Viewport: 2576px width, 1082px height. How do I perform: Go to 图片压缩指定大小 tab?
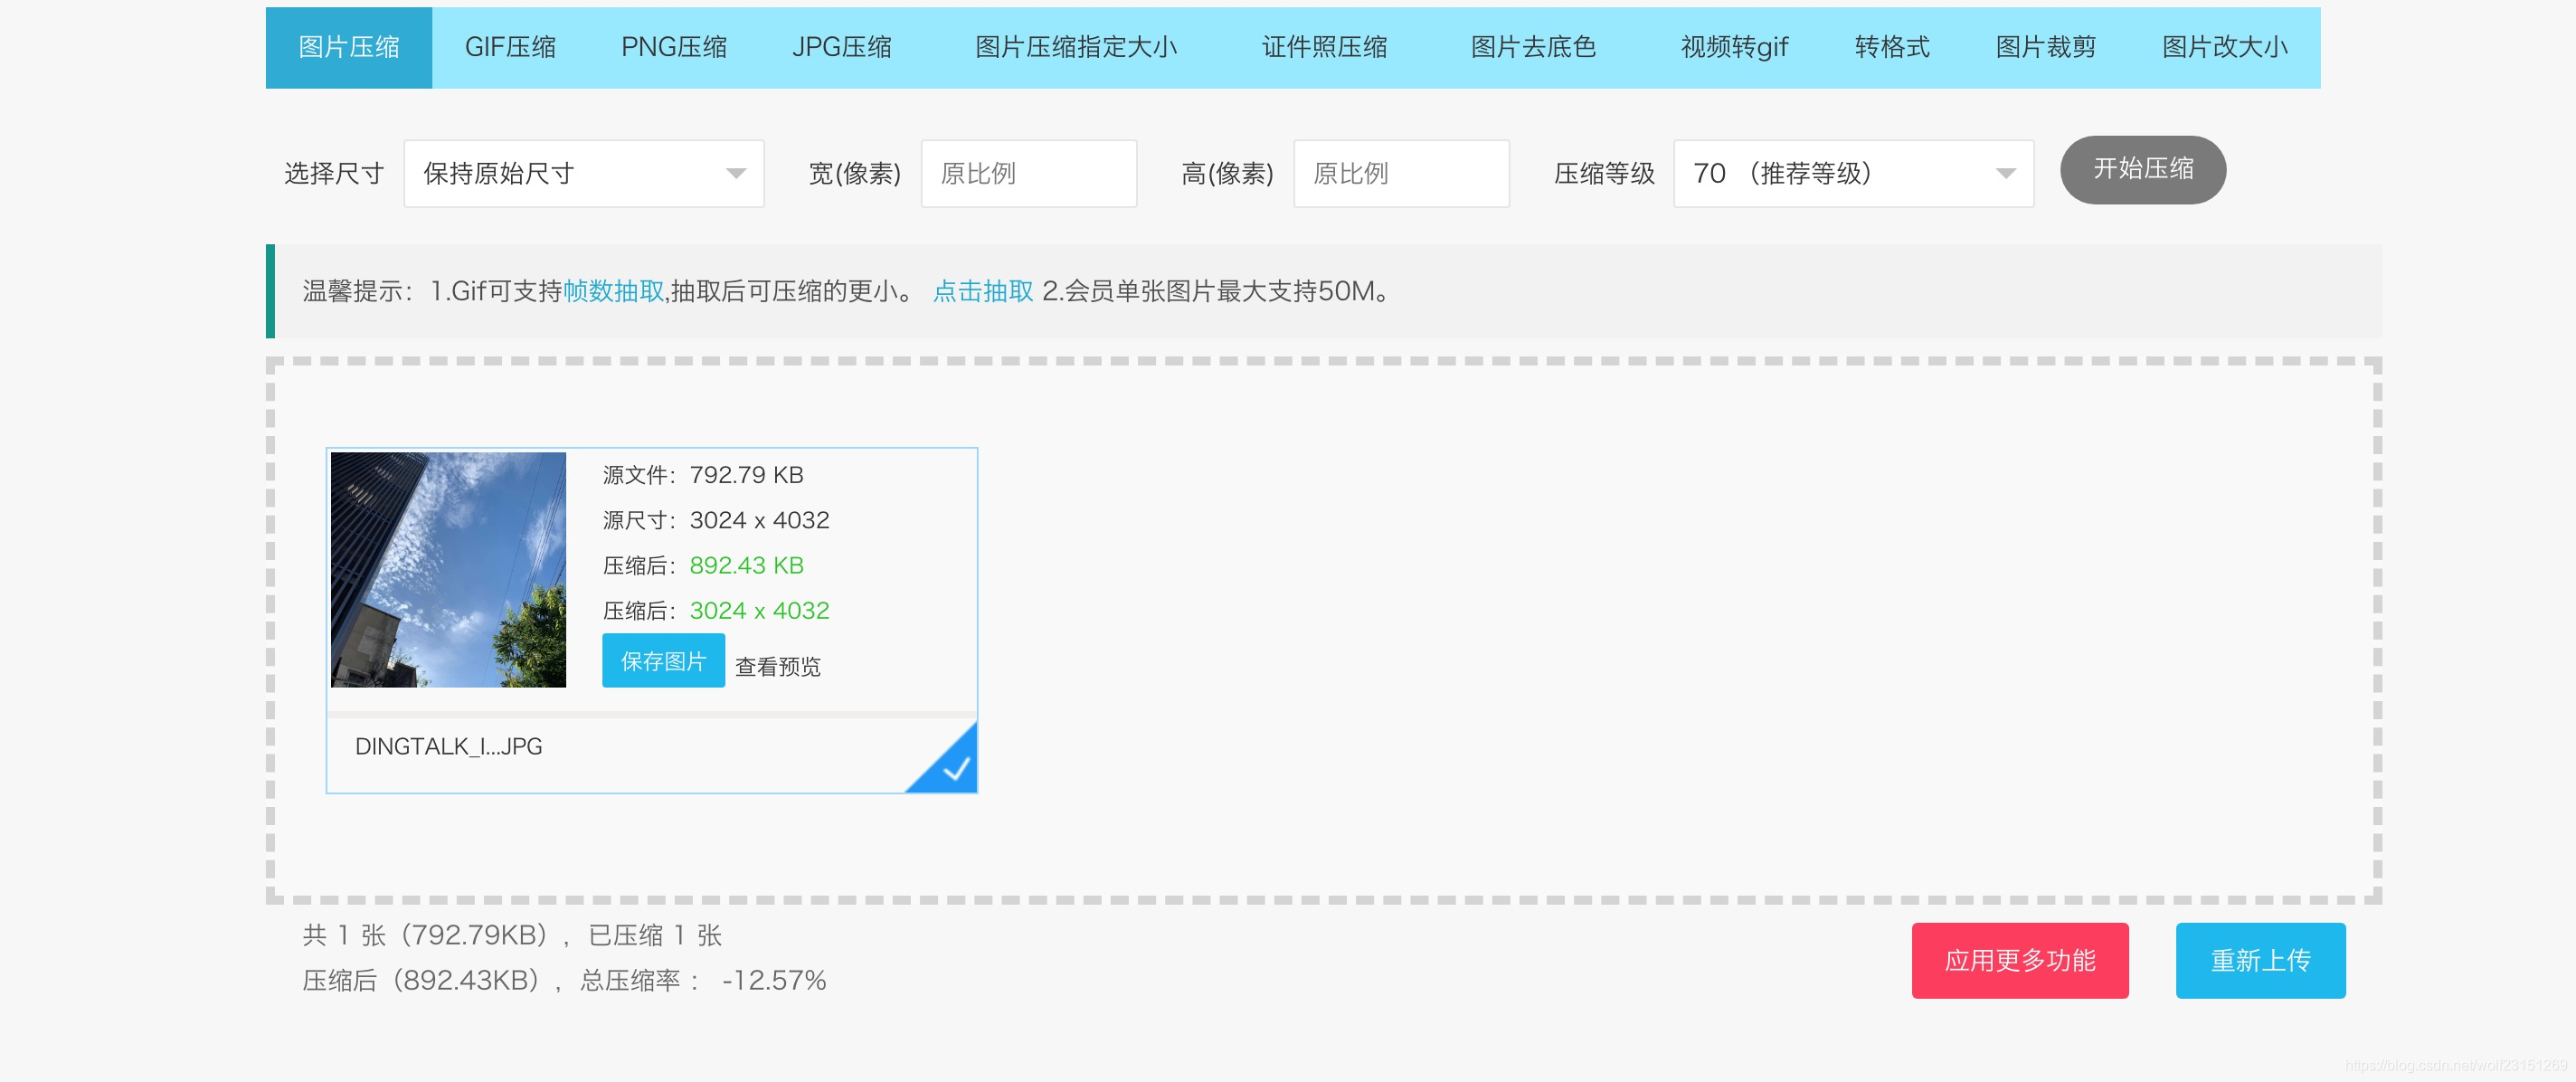coord(1075,47)
